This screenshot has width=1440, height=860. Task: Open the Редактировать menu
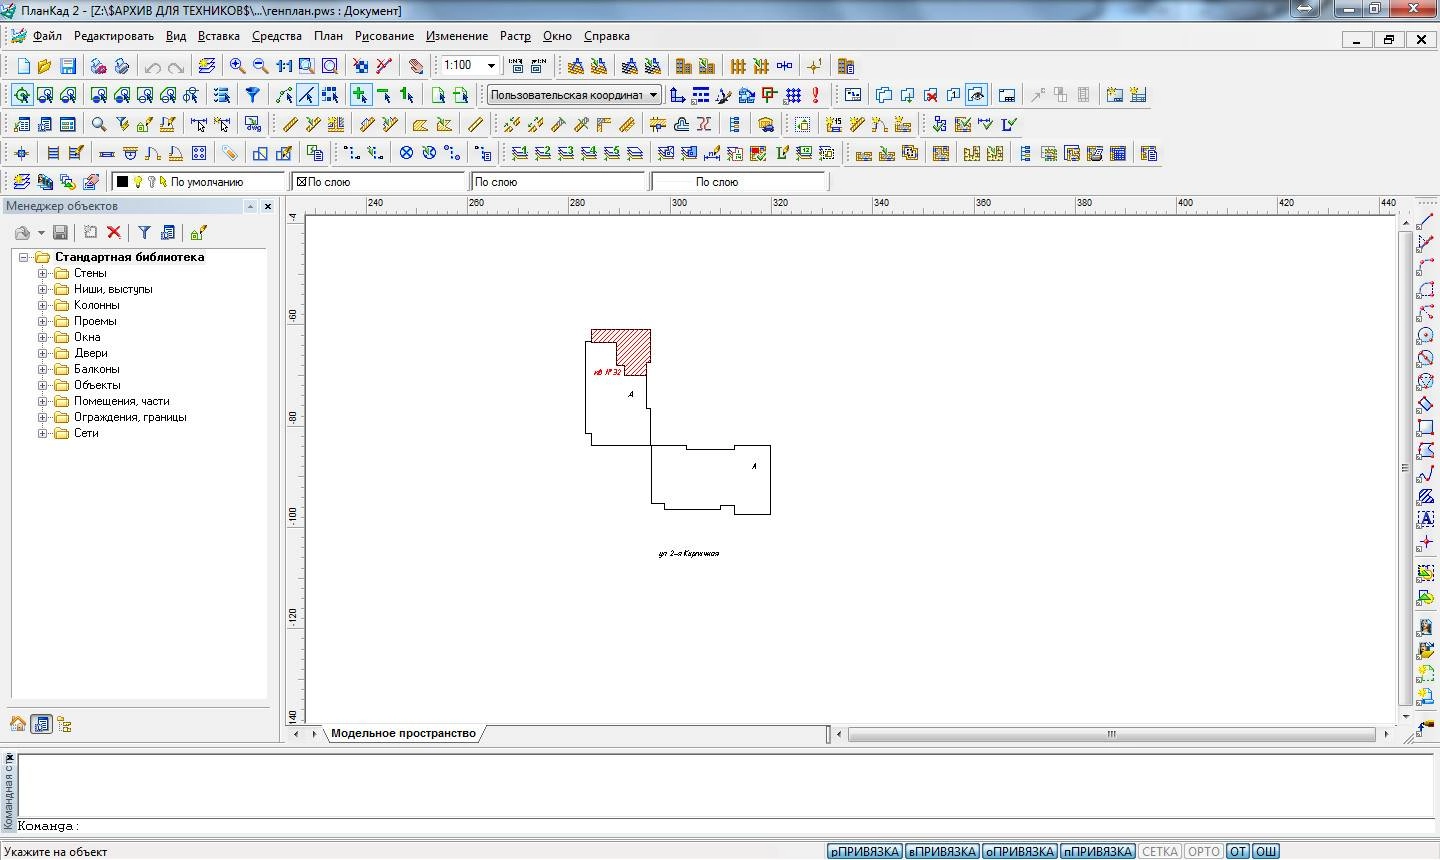pos(114,36)
